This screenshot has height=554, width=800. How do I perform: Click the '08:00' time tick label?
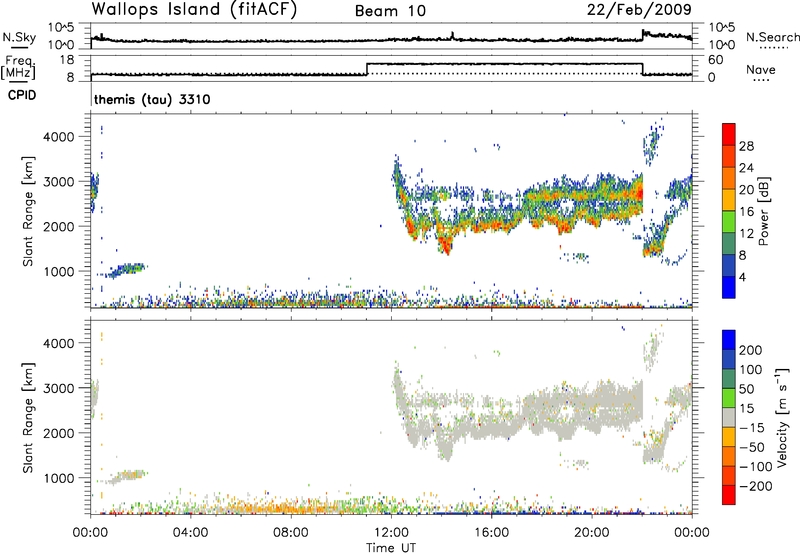[291, 533]
